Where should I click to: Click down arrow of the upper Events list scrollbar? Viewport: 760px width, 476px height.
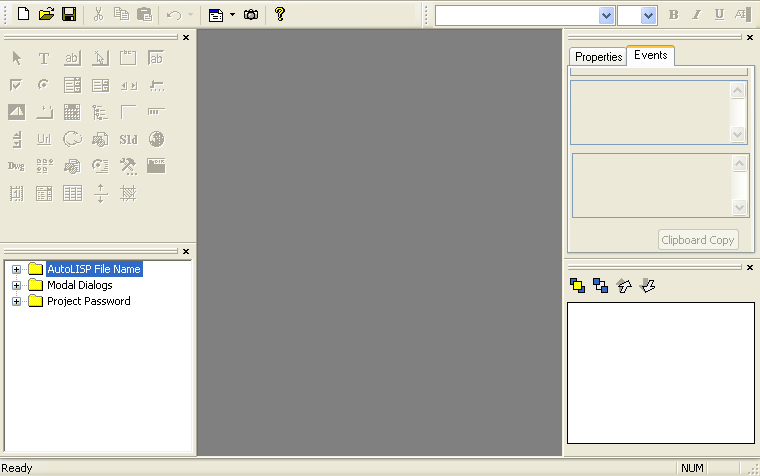tap(737, 134)
